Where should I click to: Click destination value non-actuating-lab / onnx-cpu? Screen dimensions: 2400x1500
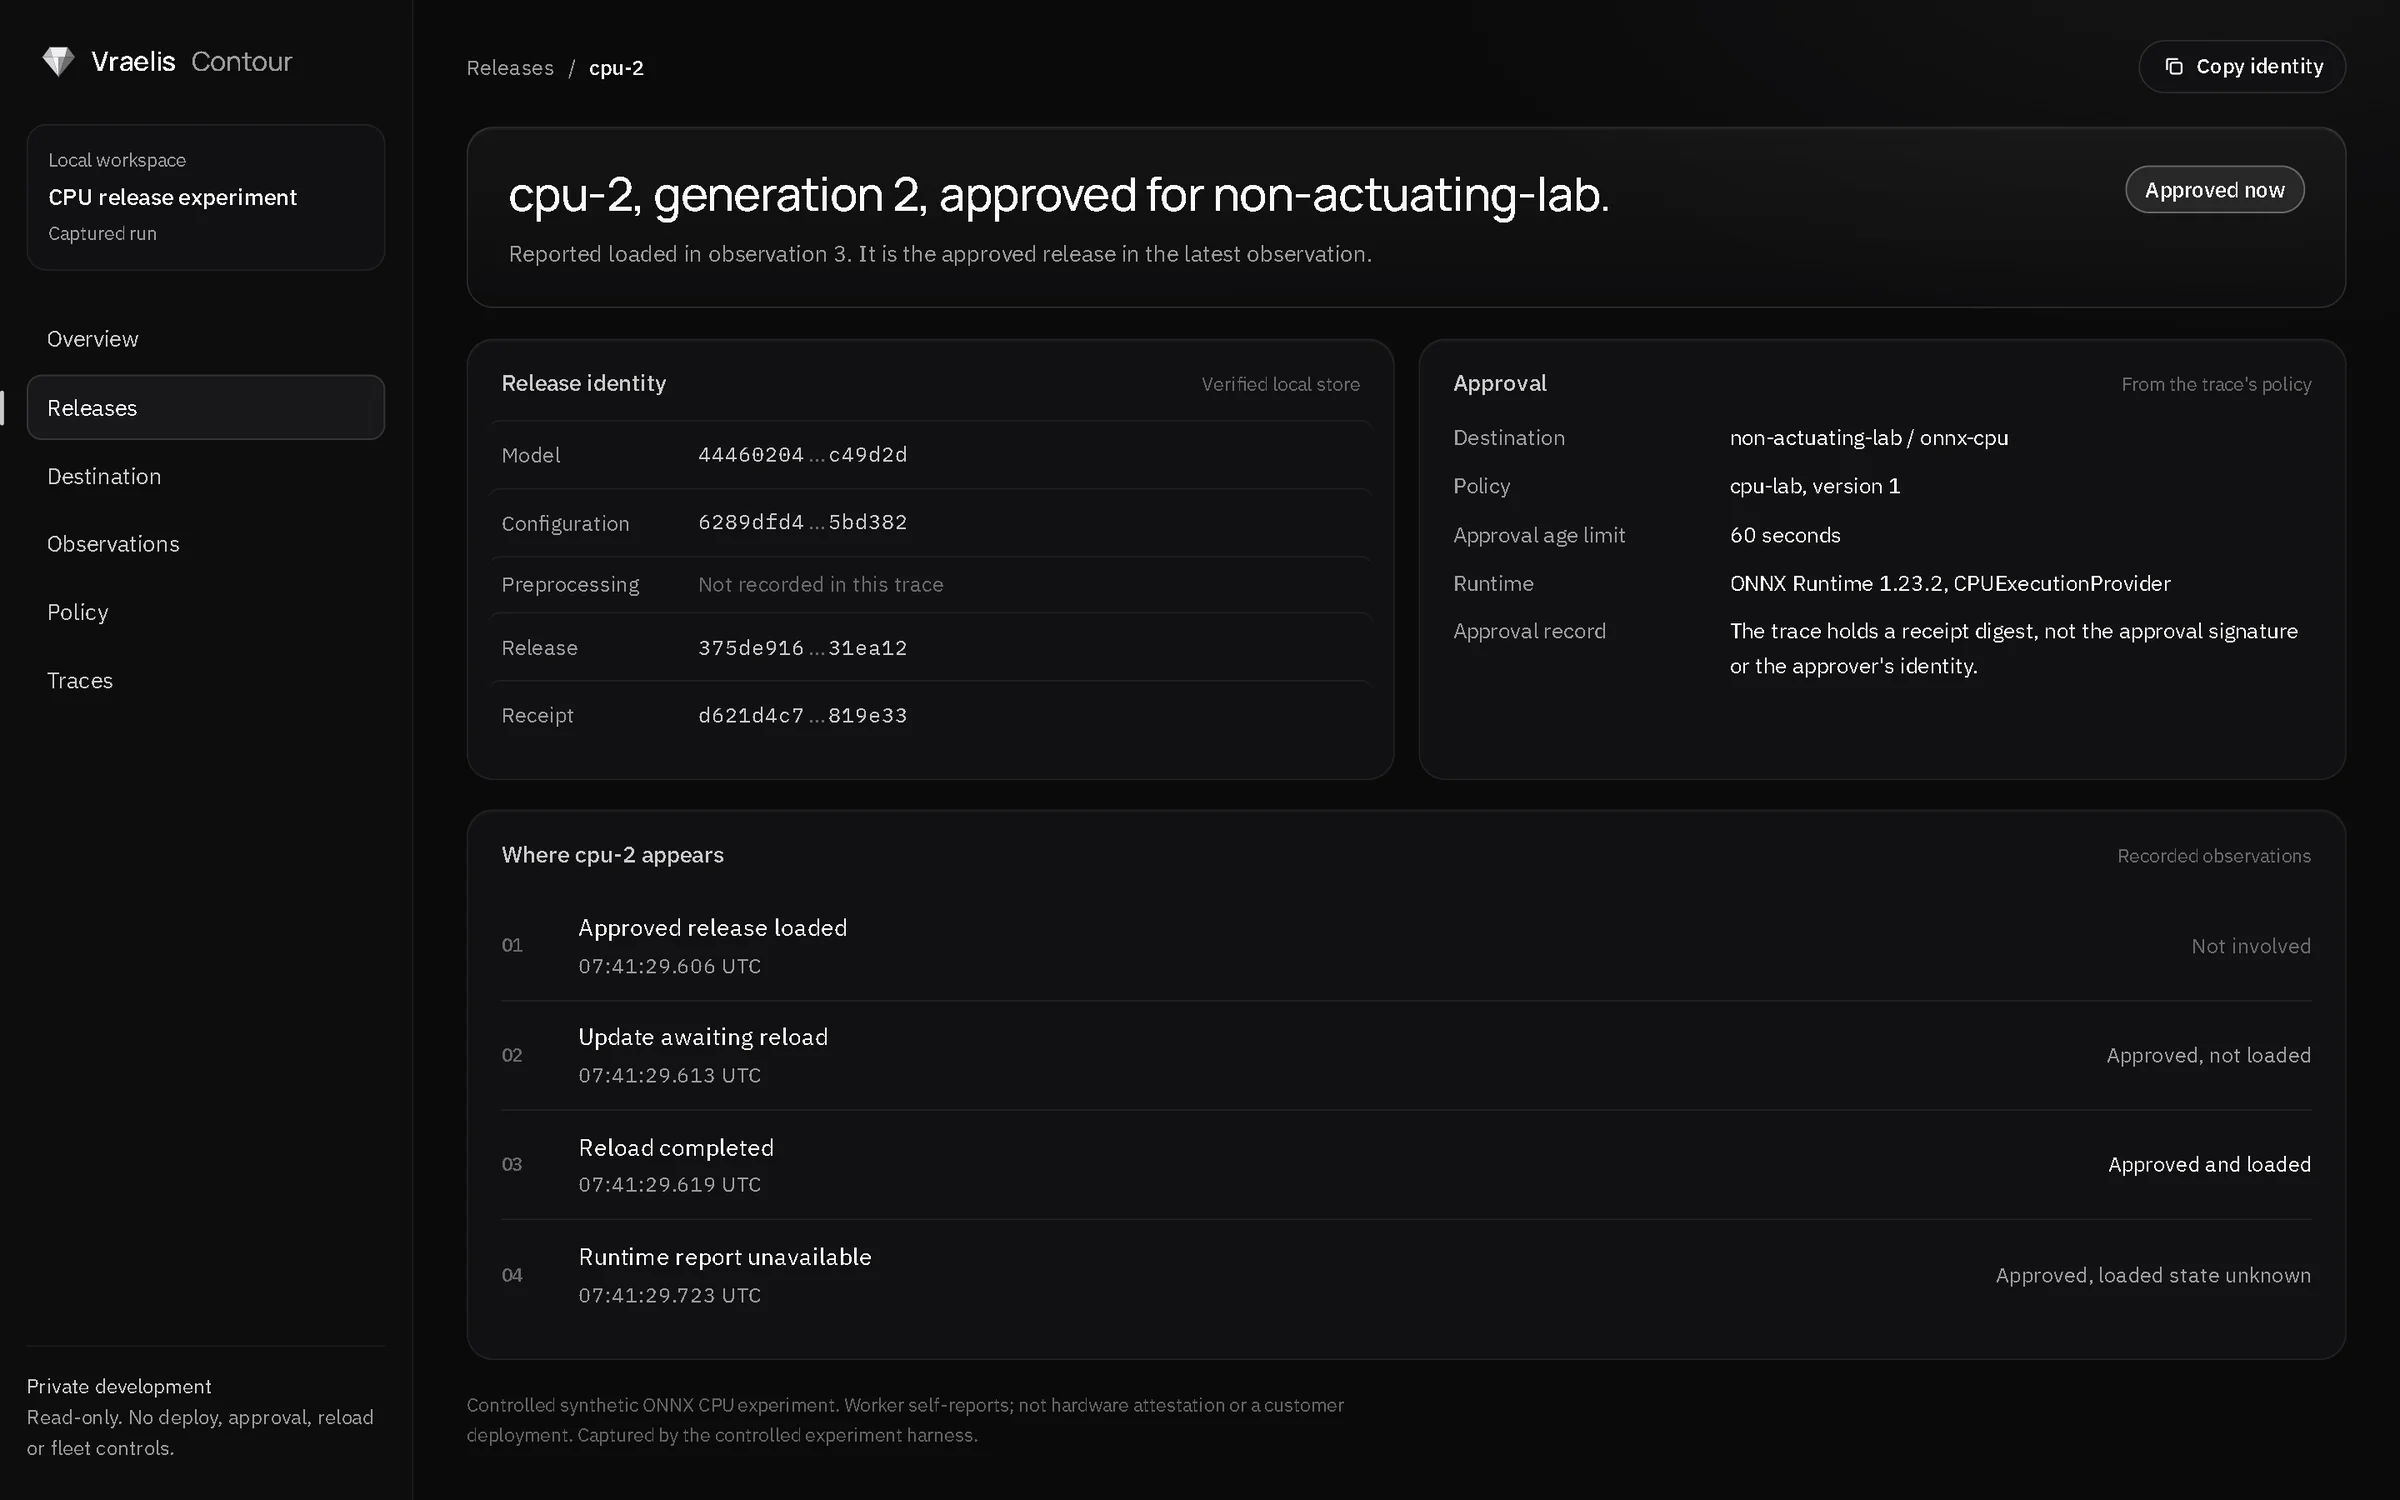pos(1868,438)
